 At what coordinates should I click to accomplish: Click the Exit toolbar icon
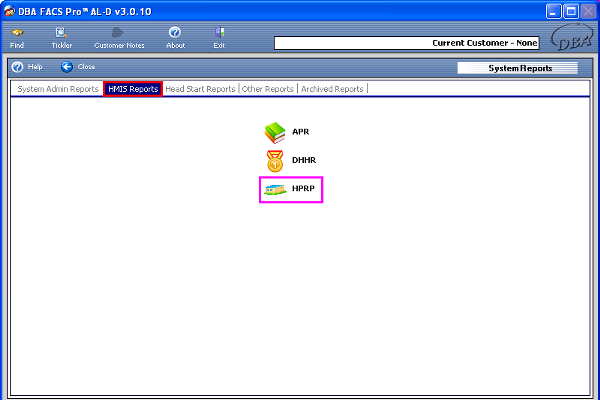(219, 33)
